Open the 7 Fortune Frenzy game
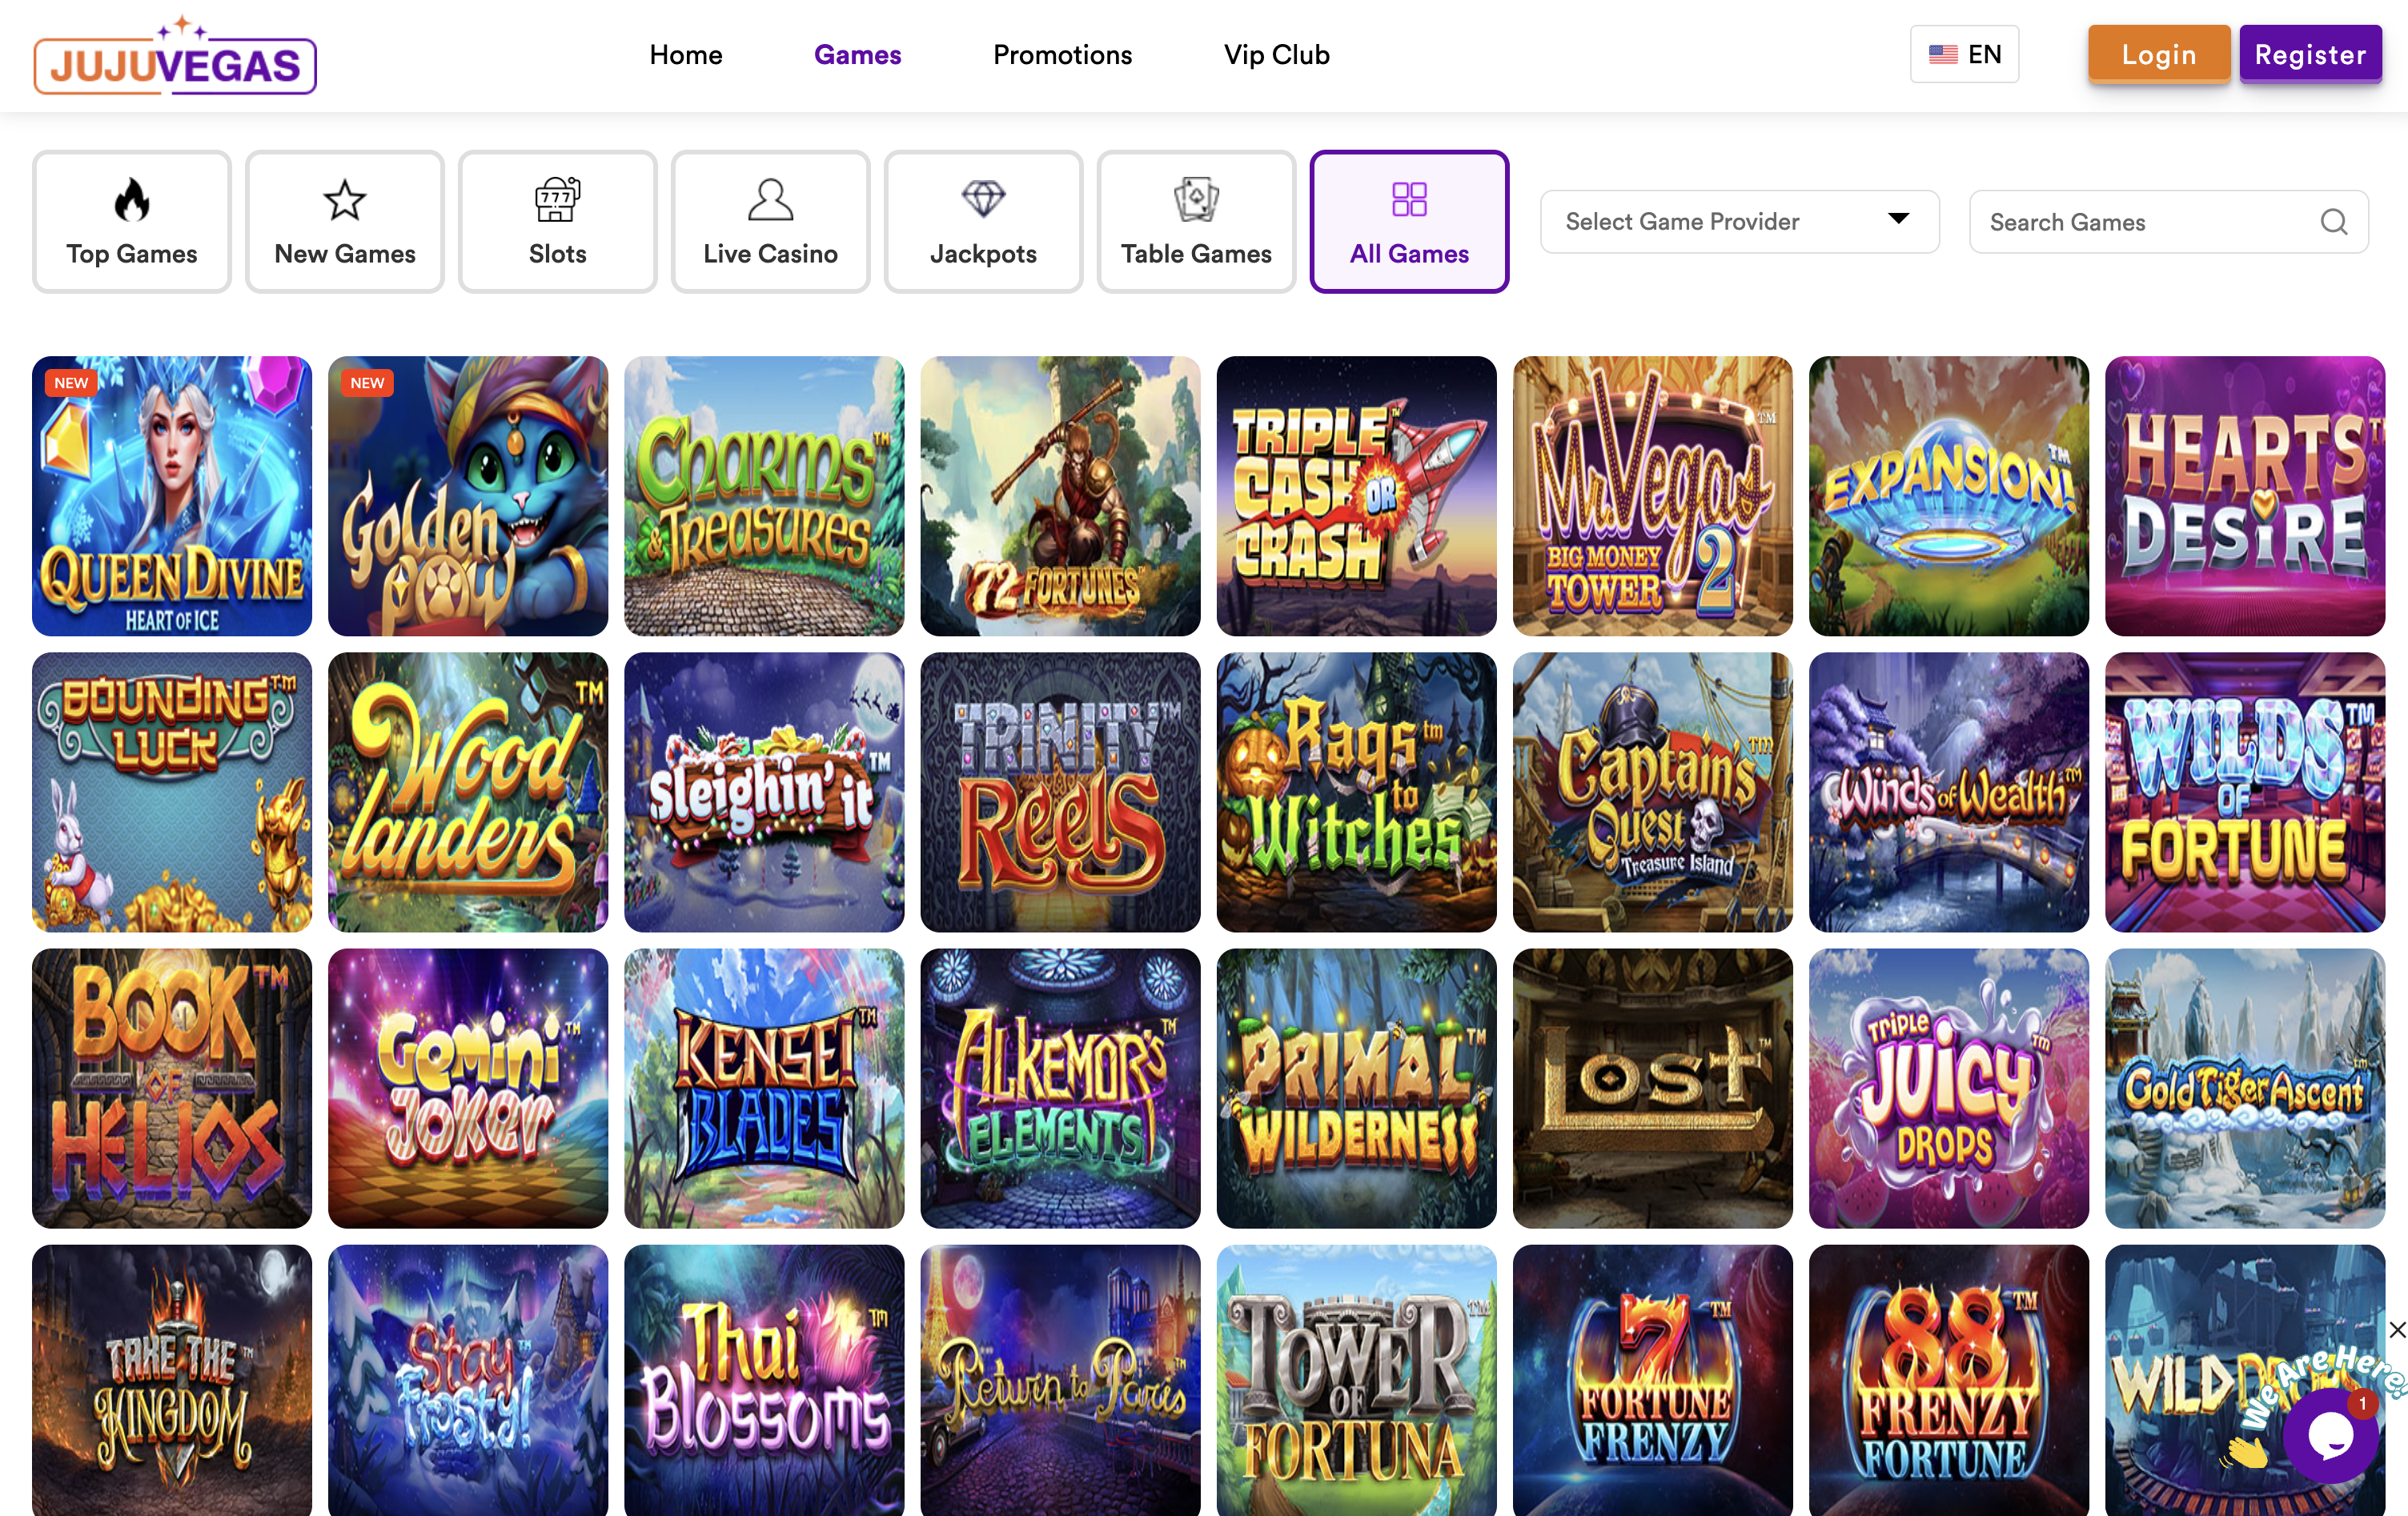Screen dimensions: 2408x1516 point(1652,1380)
